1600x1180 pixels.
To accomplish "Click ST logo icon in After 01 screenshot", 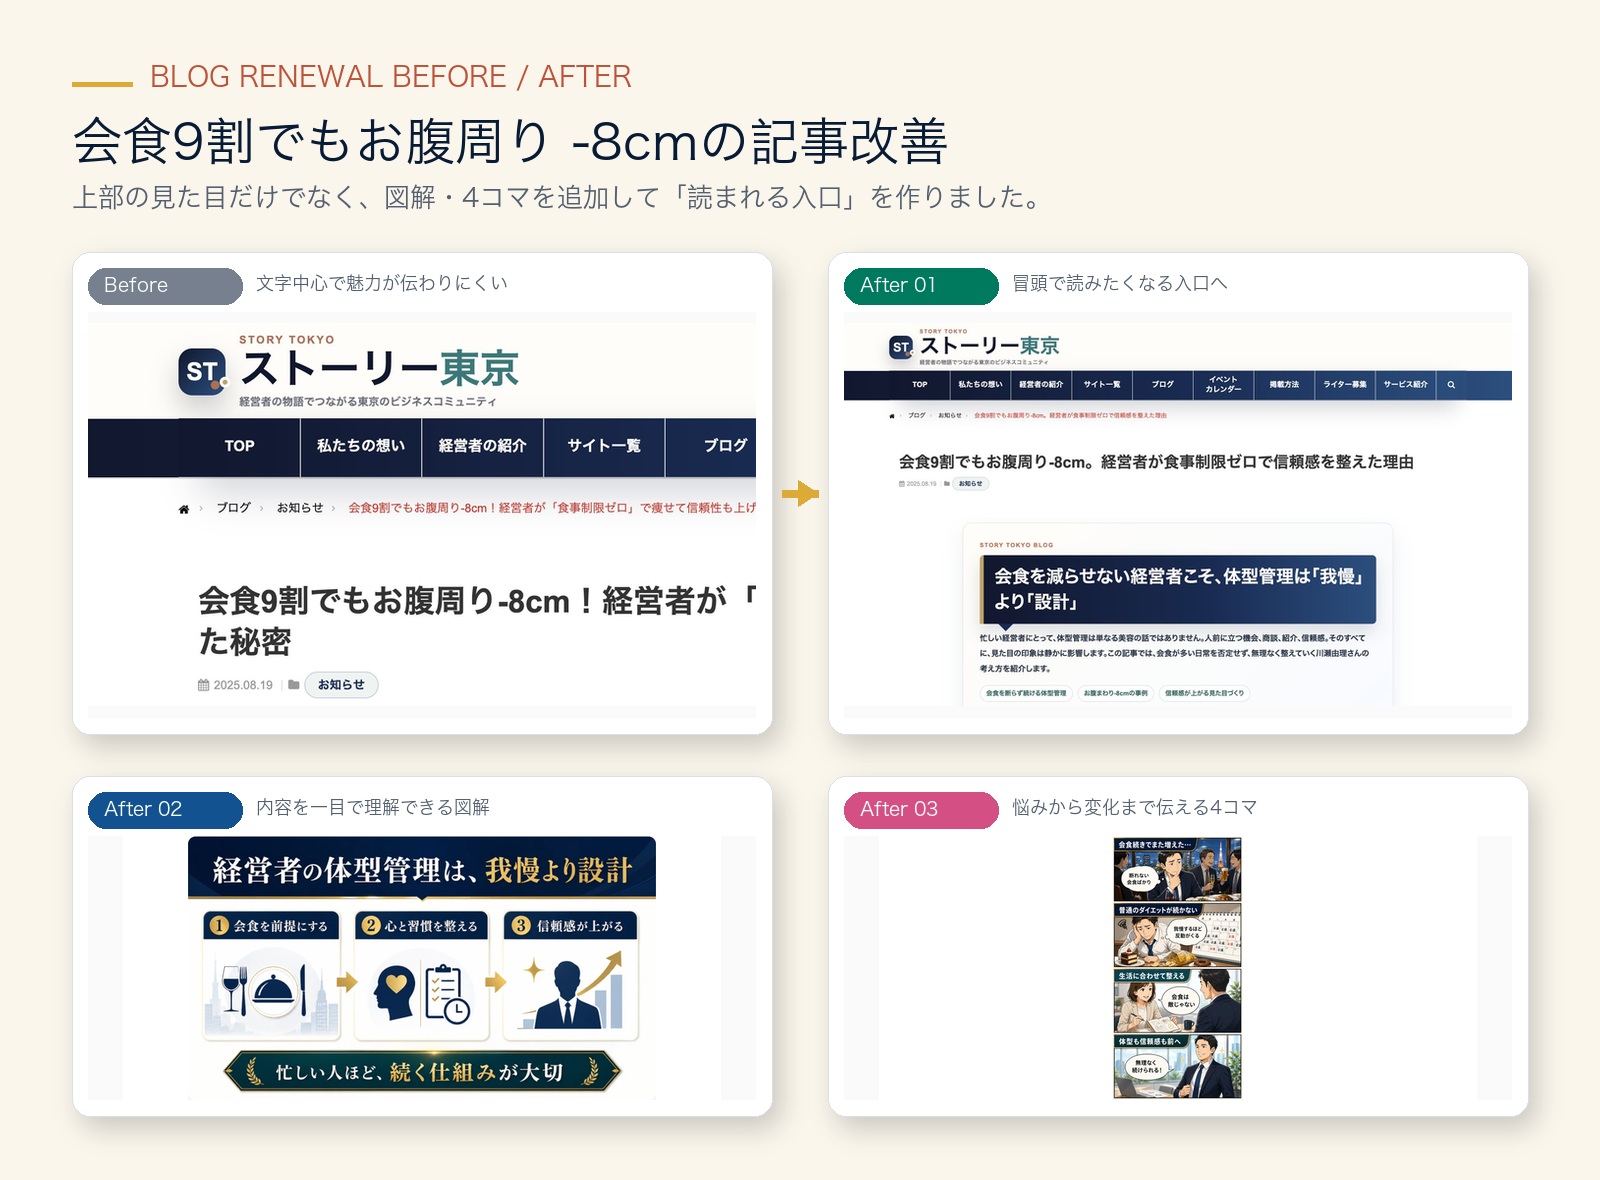I will click(901, 347).
